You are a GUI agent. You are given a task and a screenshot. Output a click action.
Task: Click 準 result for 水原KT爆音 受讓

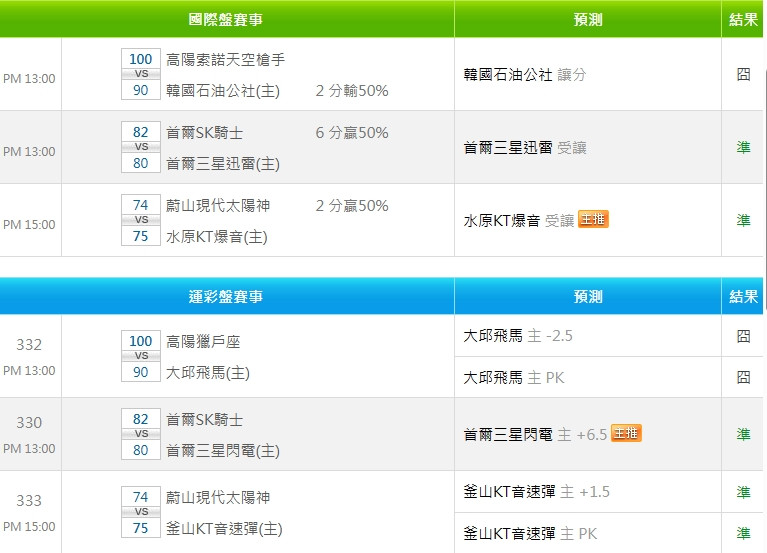pos(743,220)
